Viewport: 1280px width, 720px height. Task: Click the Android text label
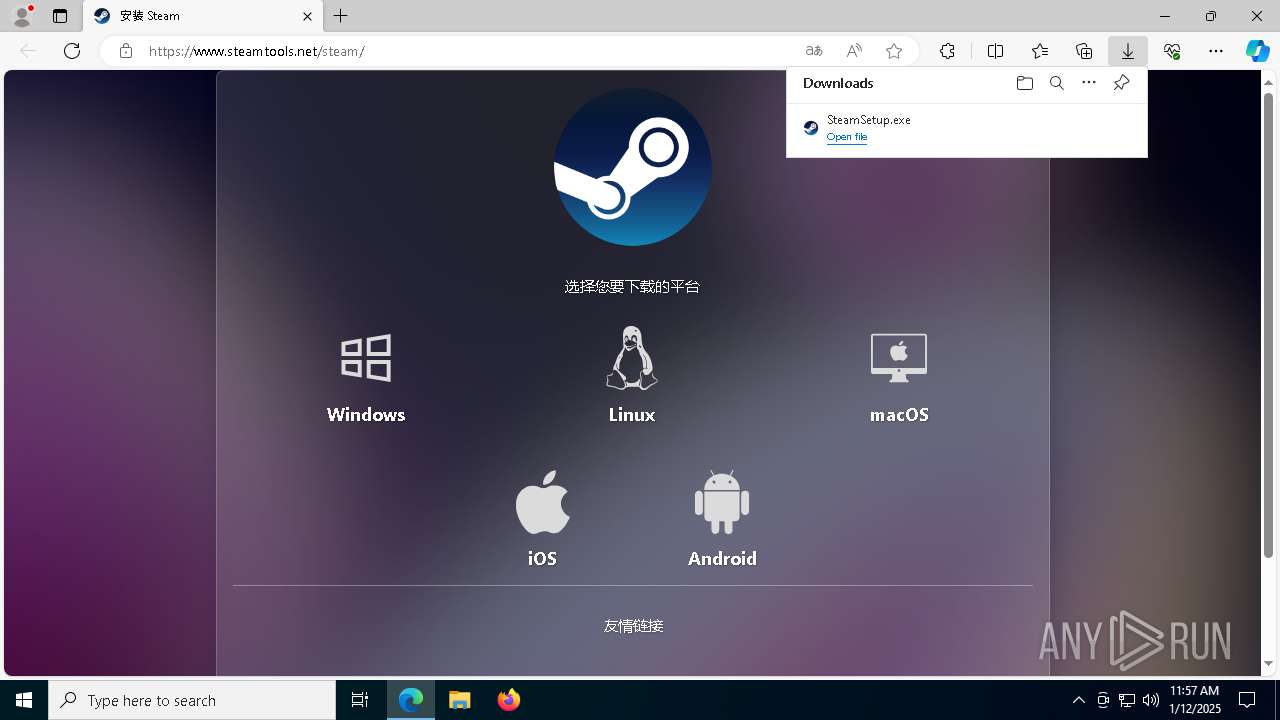[722, 558]
